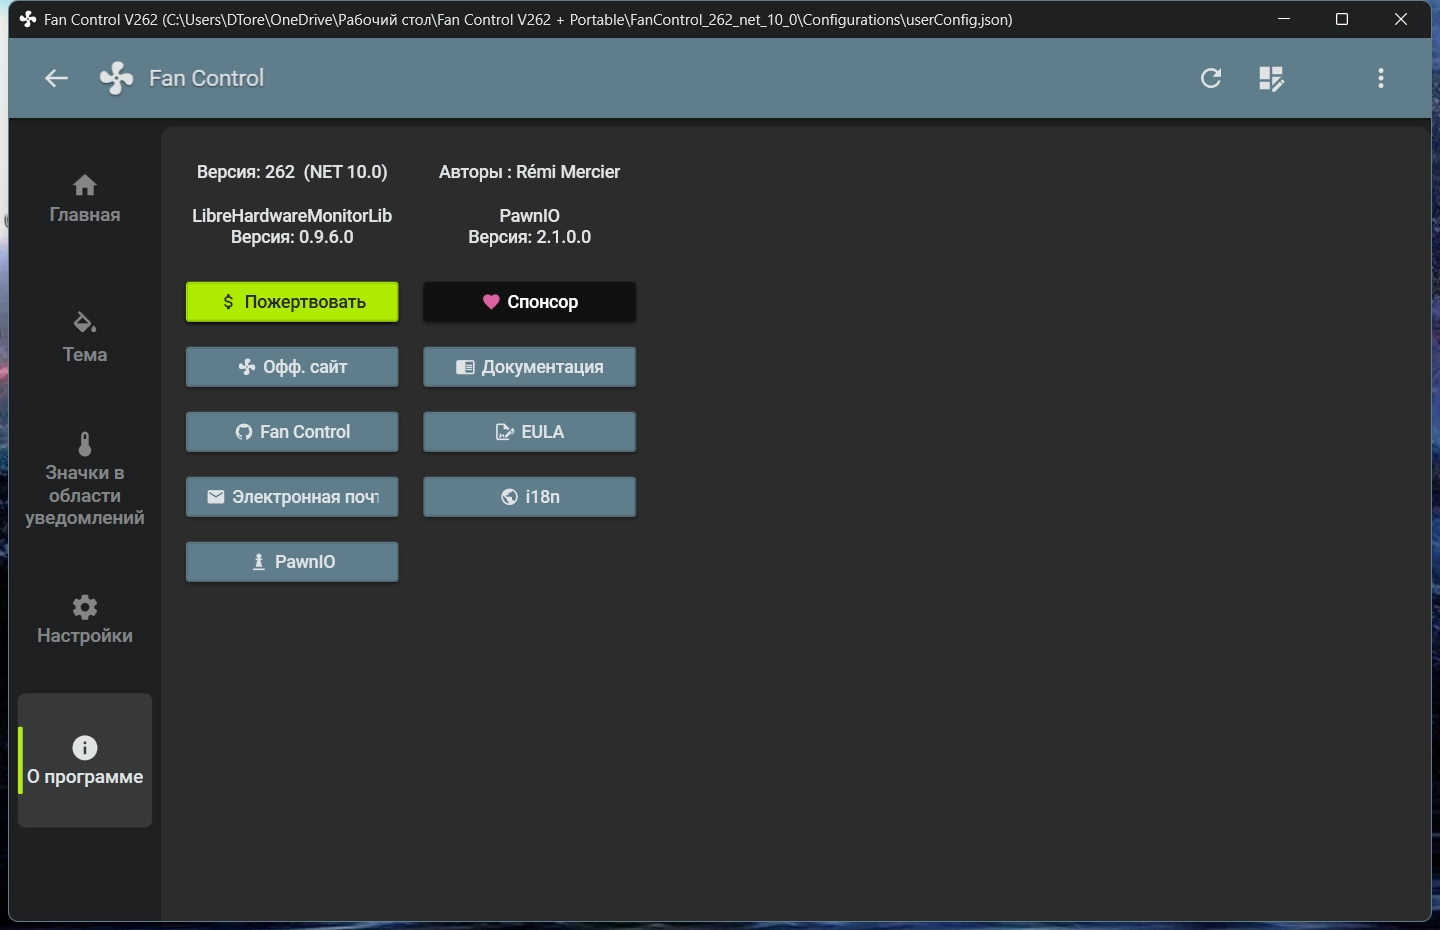Screen dimensions: 1440x930
Task: Open the Документация button
Action: [529, 367]
